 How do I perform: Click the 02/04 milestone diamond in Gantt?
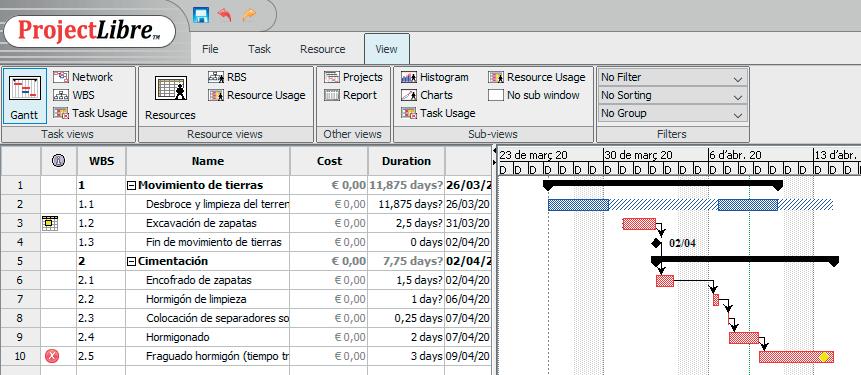coord(656,243)
